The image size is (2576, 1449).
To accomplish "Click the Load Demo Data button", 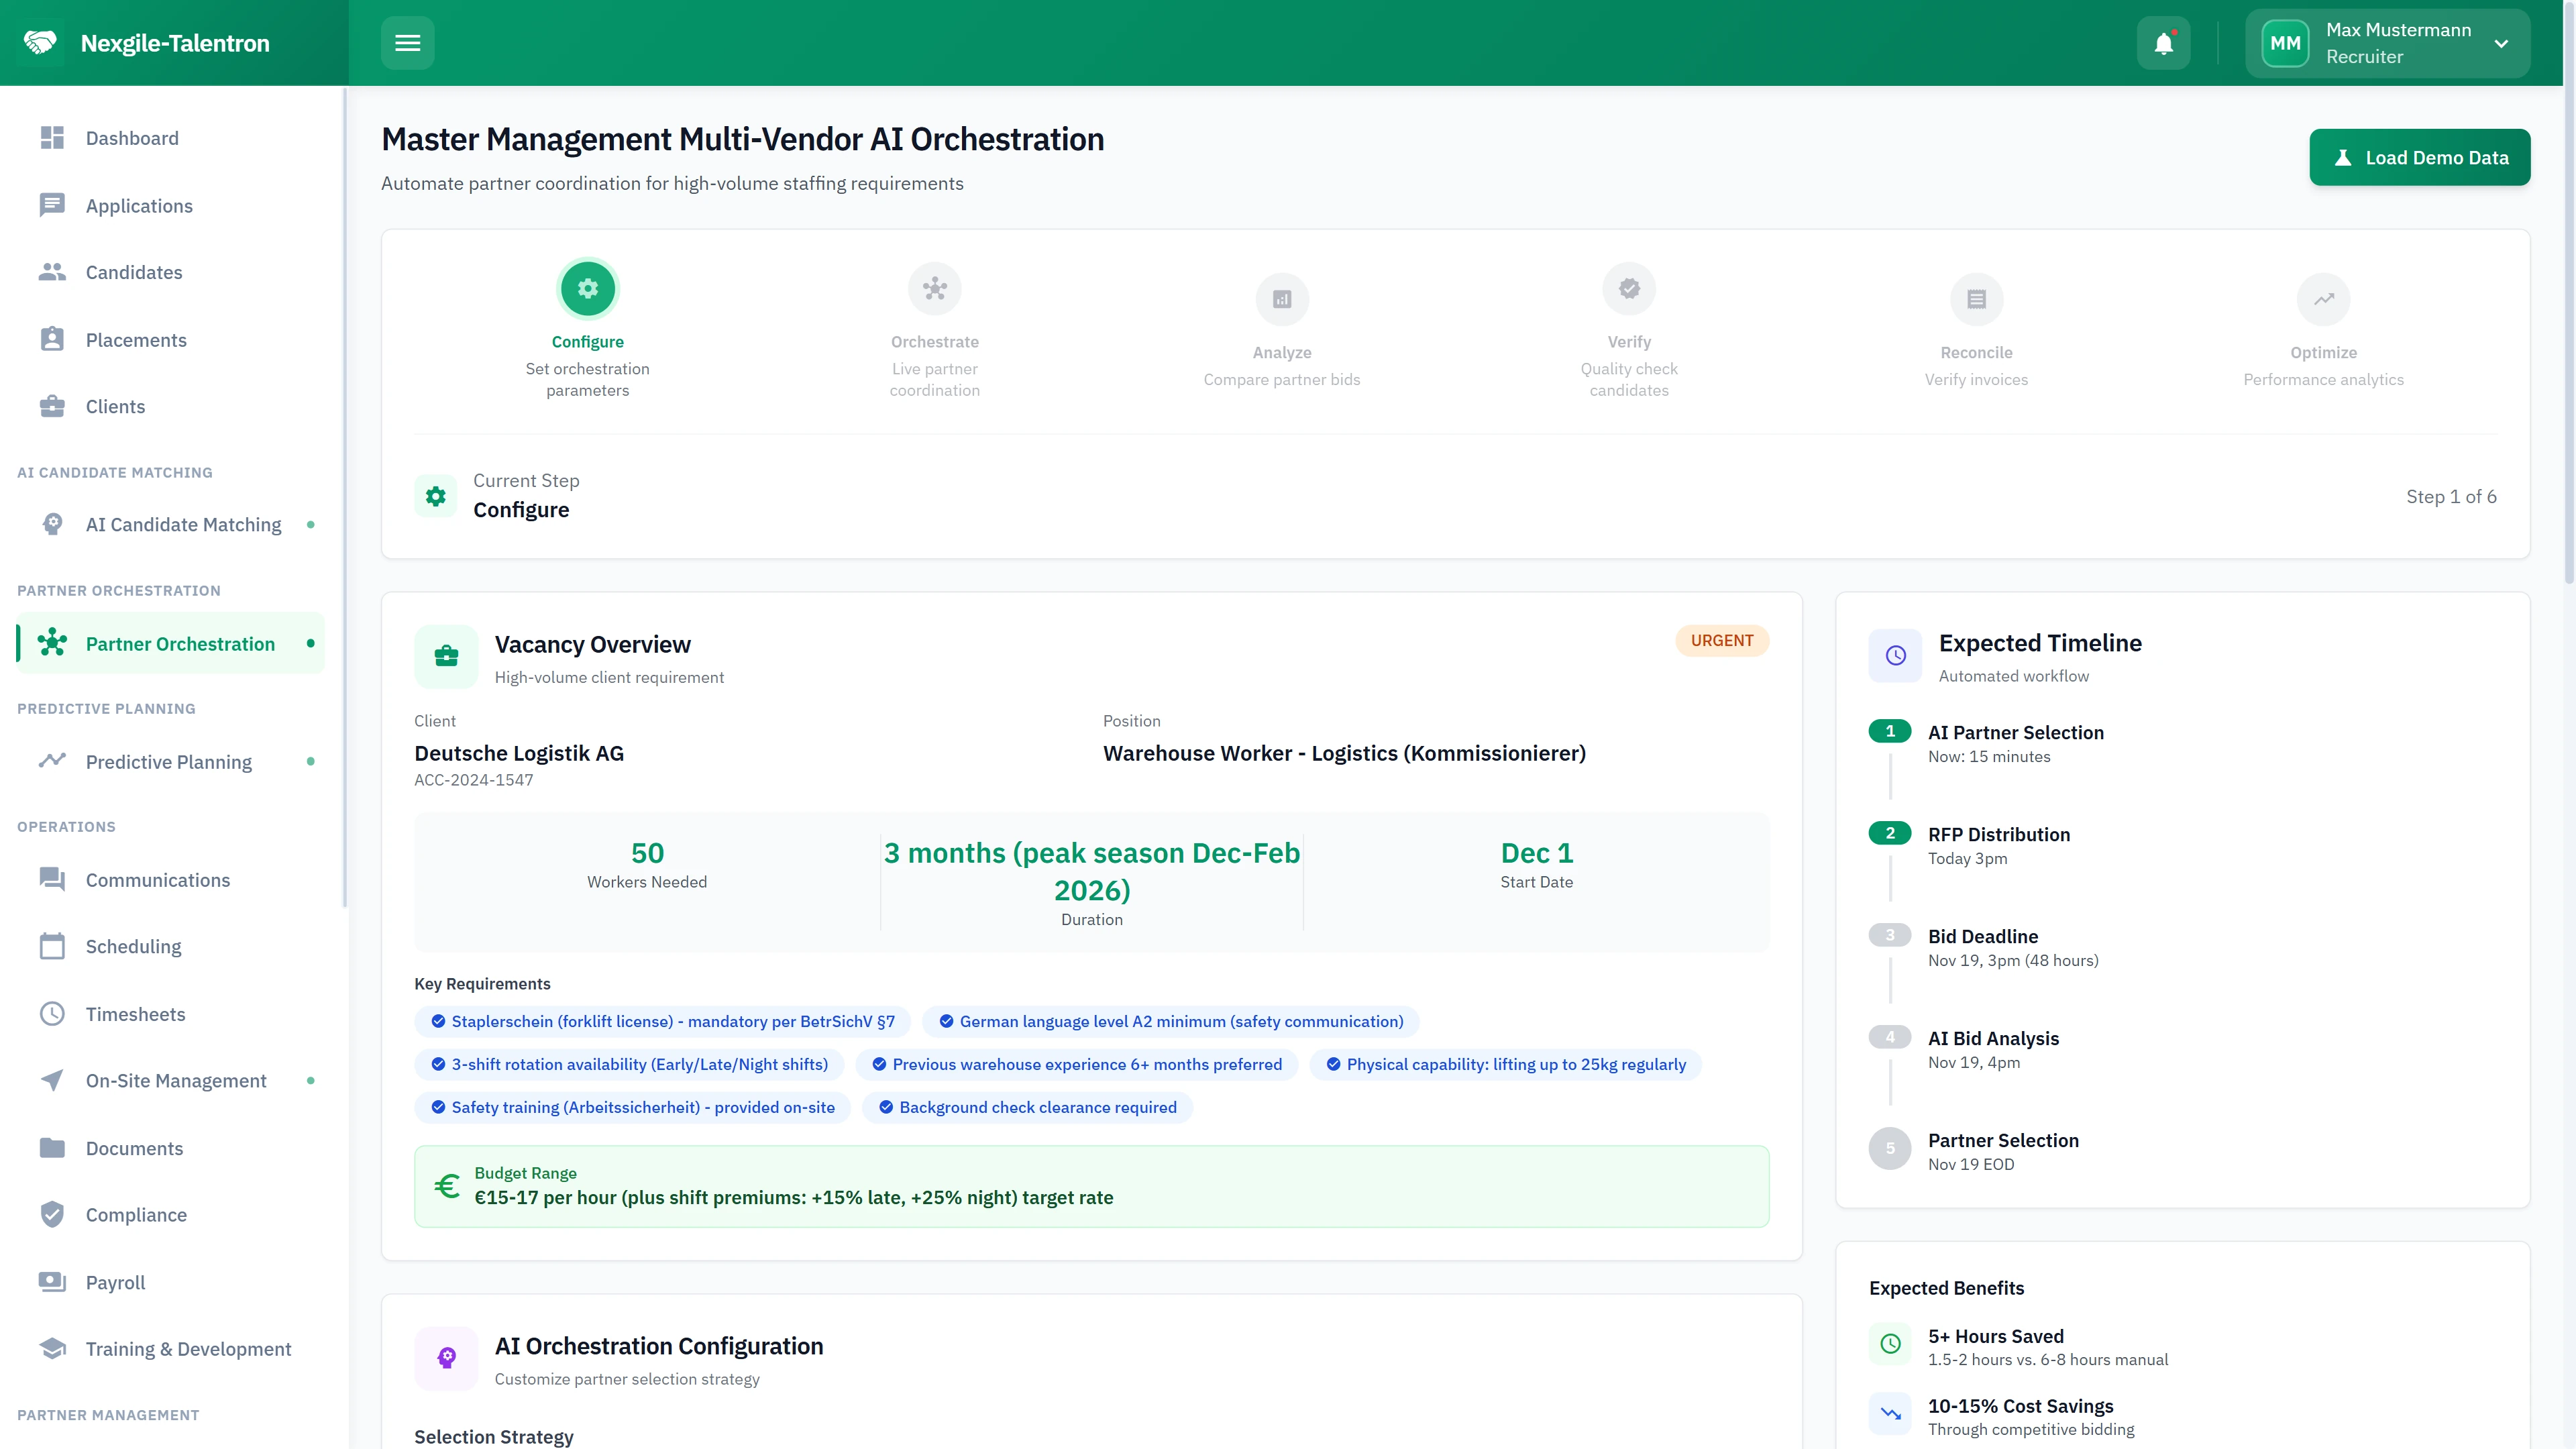I will 2419,157.
